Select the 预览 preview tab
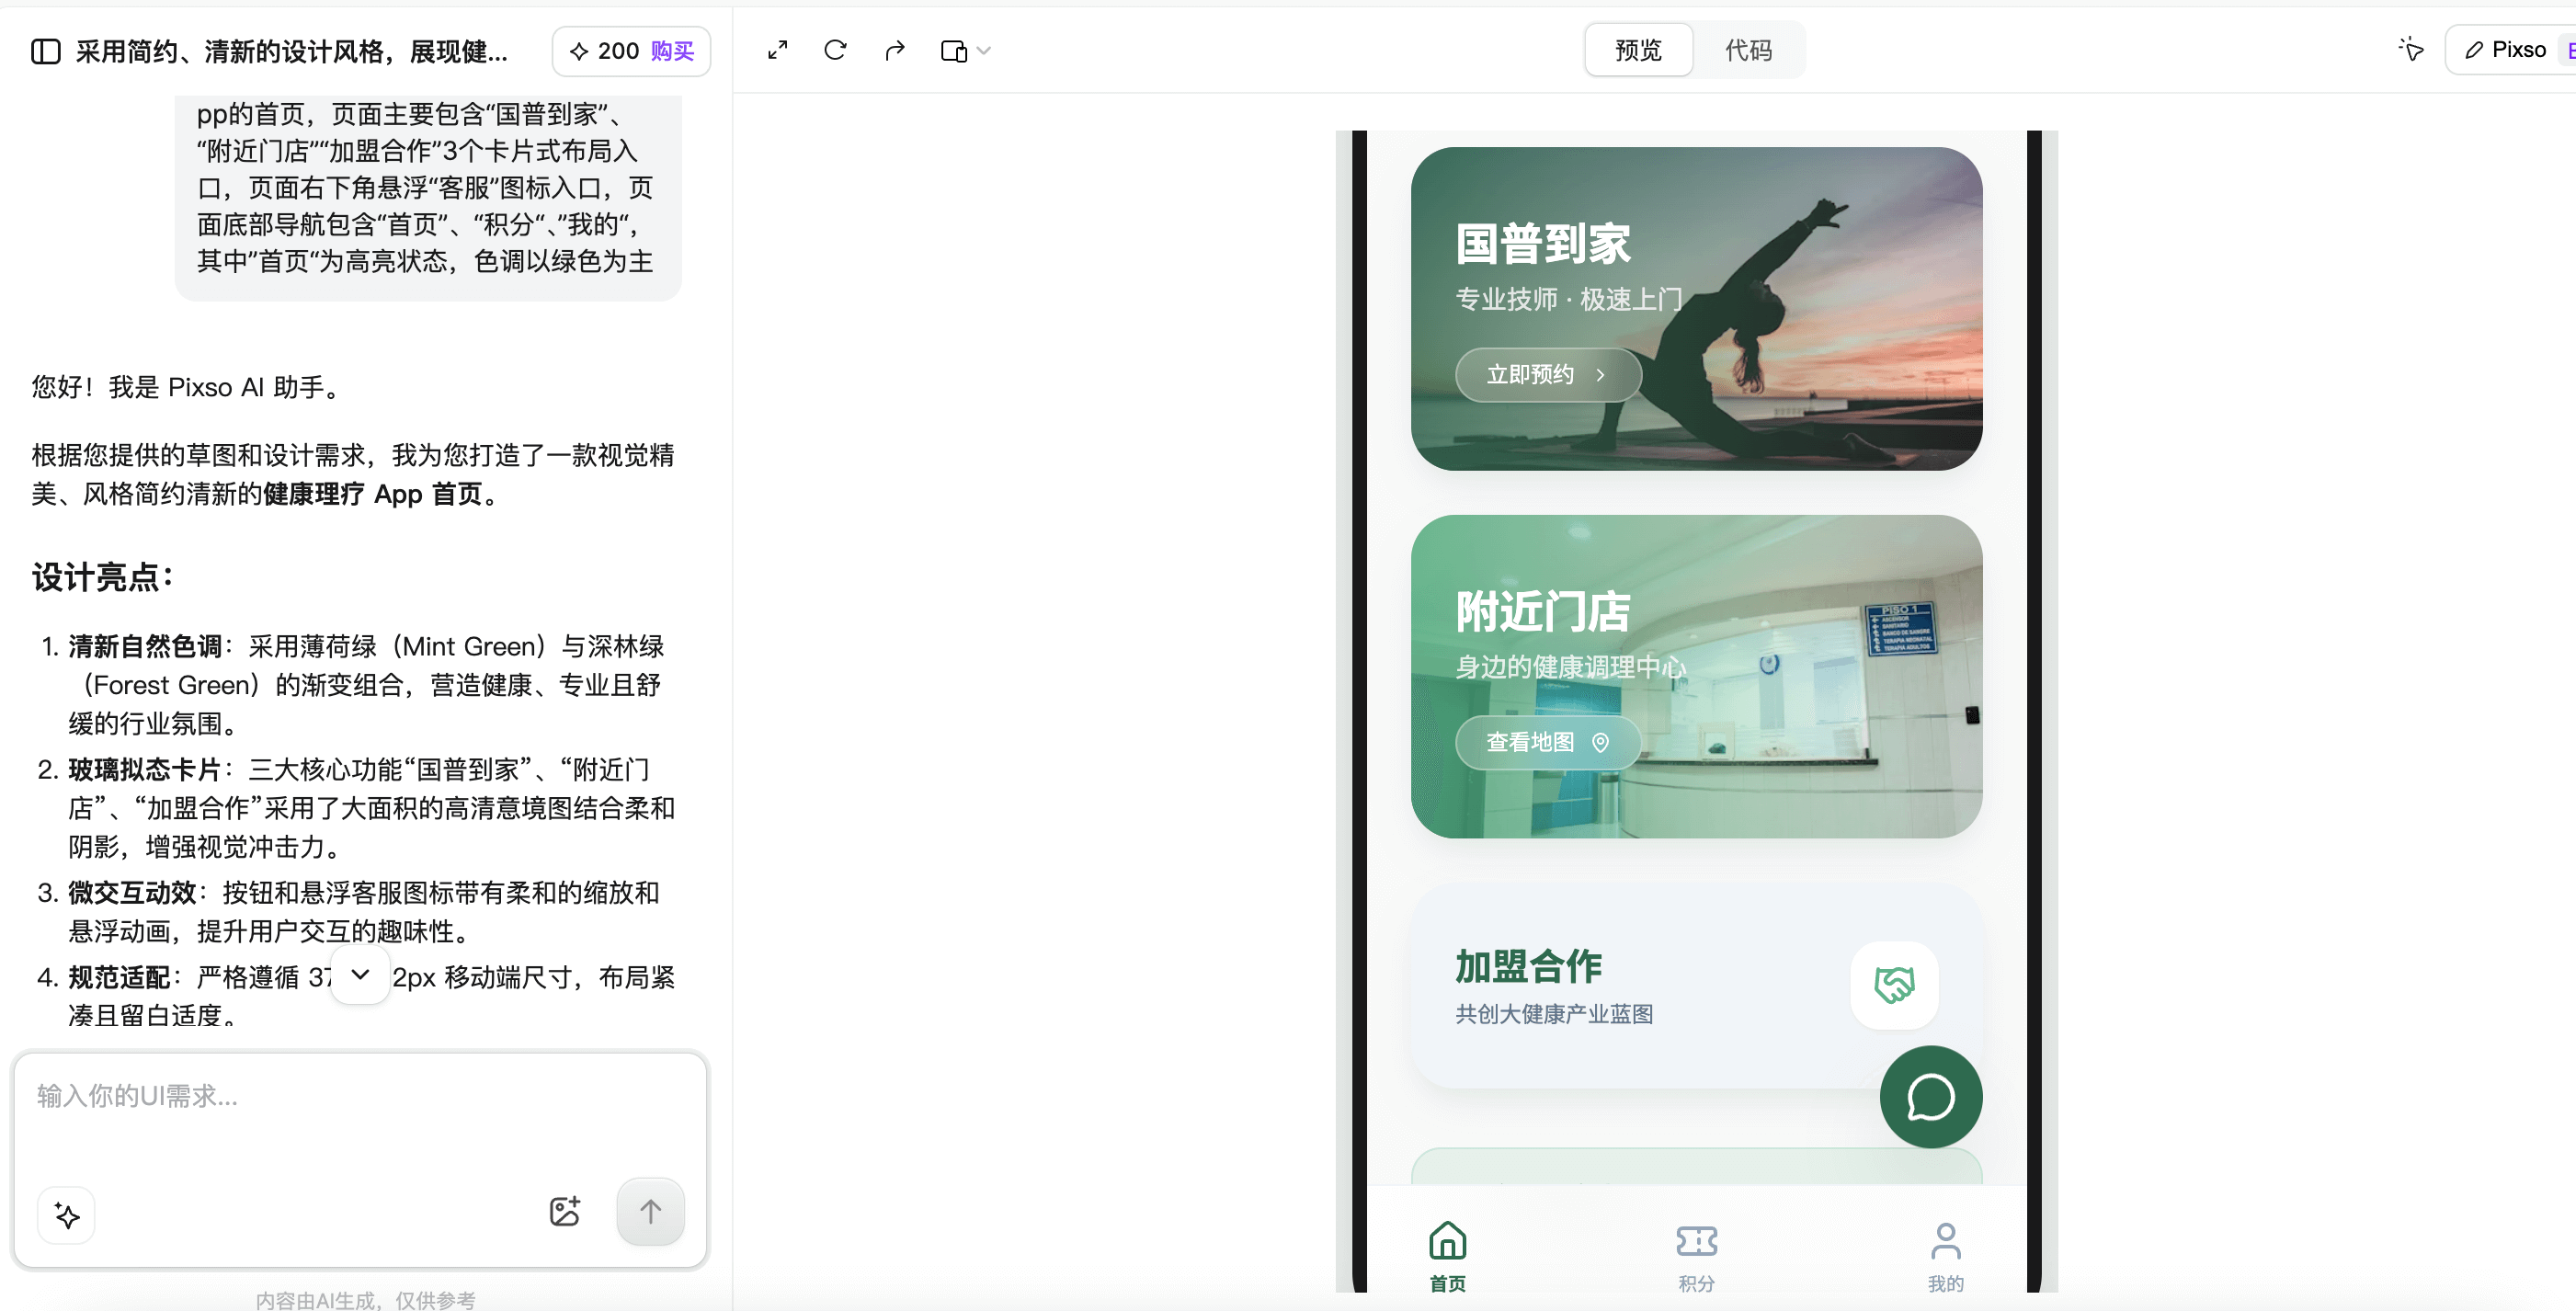Image resolution: width=2576 pixels, height=1311 pixels. point(1637,50)
